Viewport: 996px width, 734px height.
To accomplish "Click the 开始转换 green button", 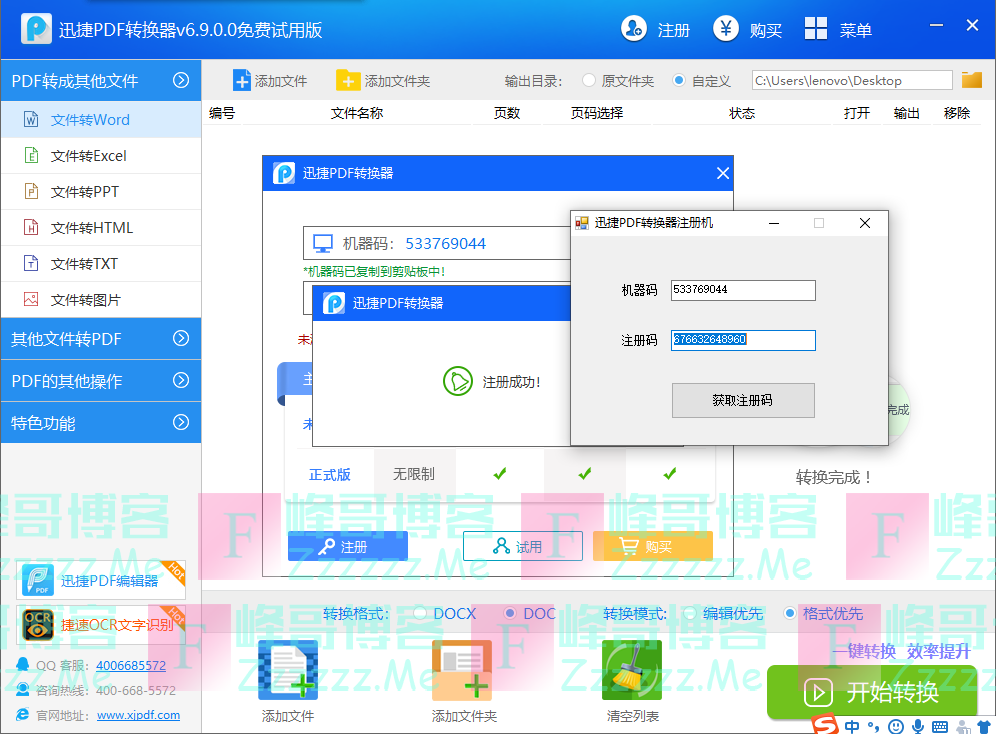I will pos(871,692).
